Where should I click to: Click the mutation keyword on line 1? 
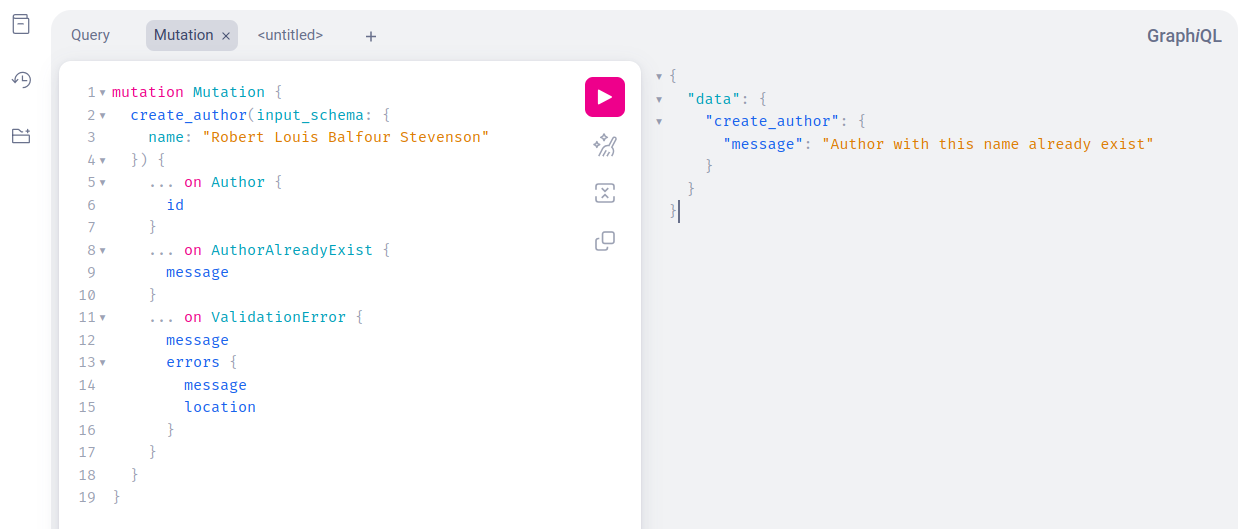coord(148,92)
